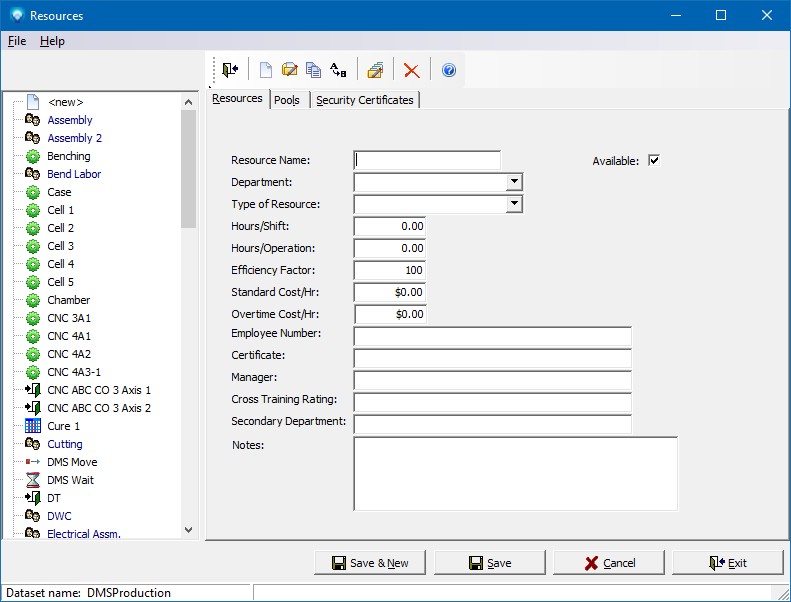Click the blank page New icon
The width and height of the screenshot is (791, 602).
tap(266, 70)
